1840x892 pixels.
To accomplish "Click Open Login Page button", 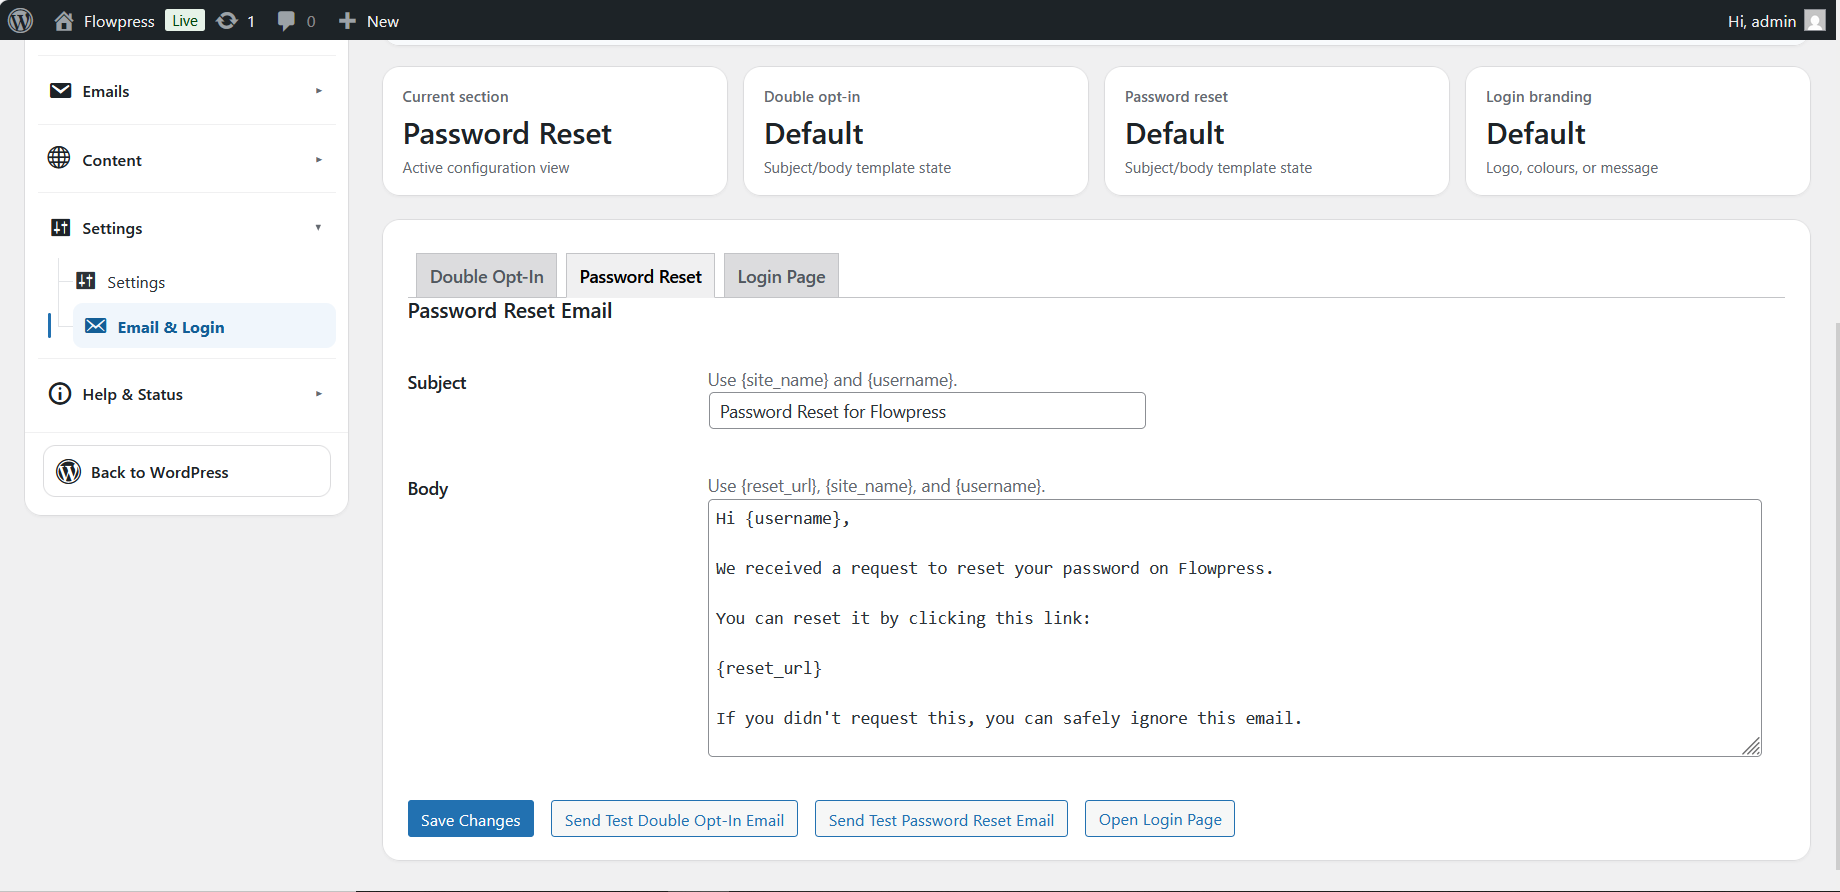I will [1160, 819].
